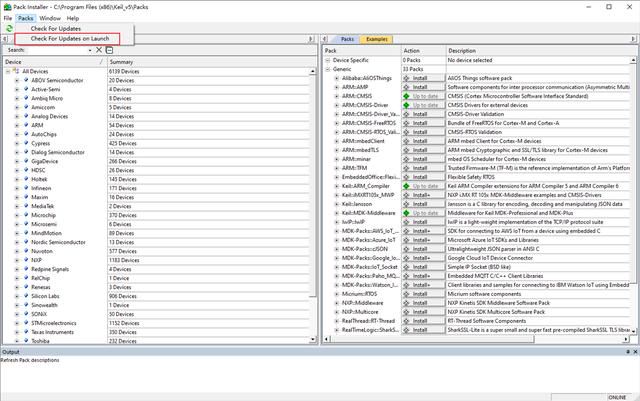Click the green up-to-date icon for ARM::CMSIS
This screenshot has width=640, height=401.
pyautogui.click(x=406, y=96)
